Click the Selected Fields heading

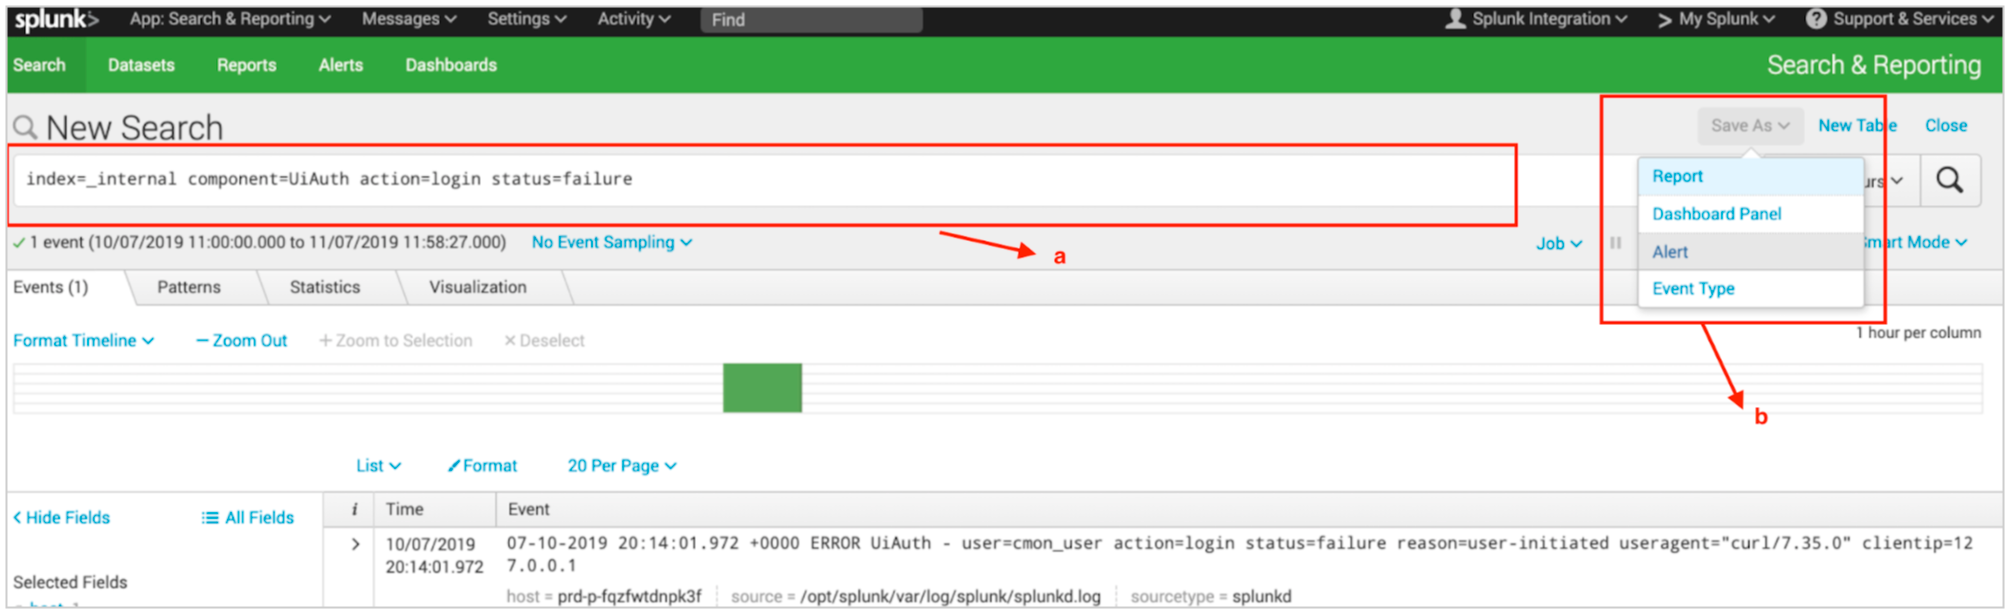coord(70,582)
